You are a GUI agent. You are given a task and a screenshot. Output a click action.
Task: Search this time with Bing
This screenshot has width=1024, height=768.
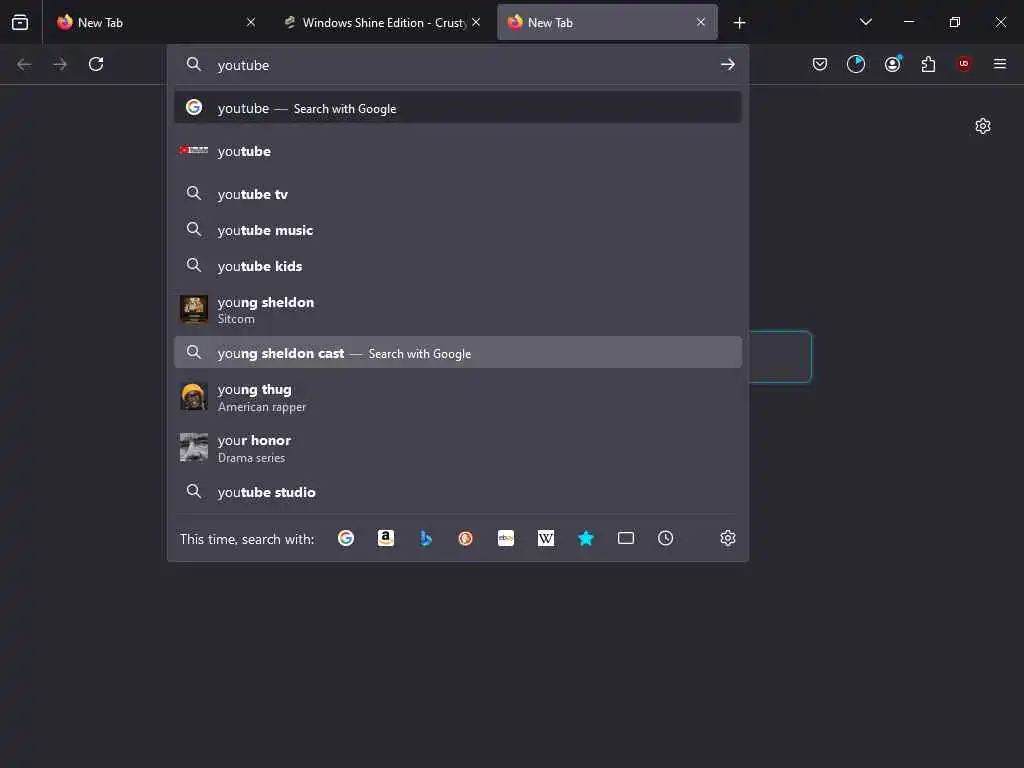click(426, 538)
